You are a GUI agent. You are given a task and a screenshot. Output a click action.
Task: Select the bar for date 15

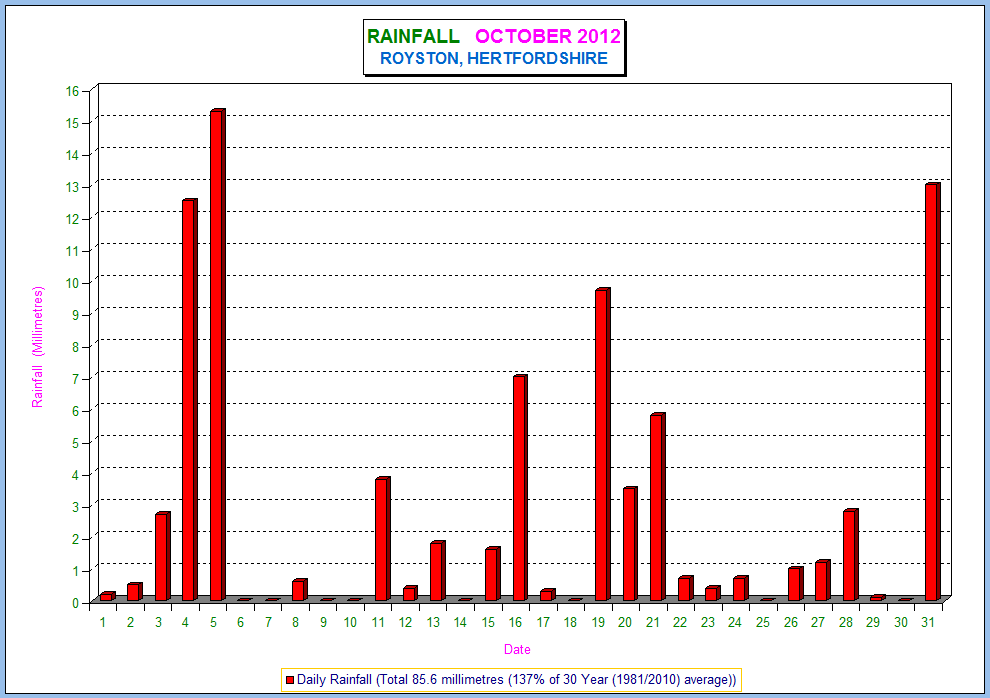click(492, 574)
